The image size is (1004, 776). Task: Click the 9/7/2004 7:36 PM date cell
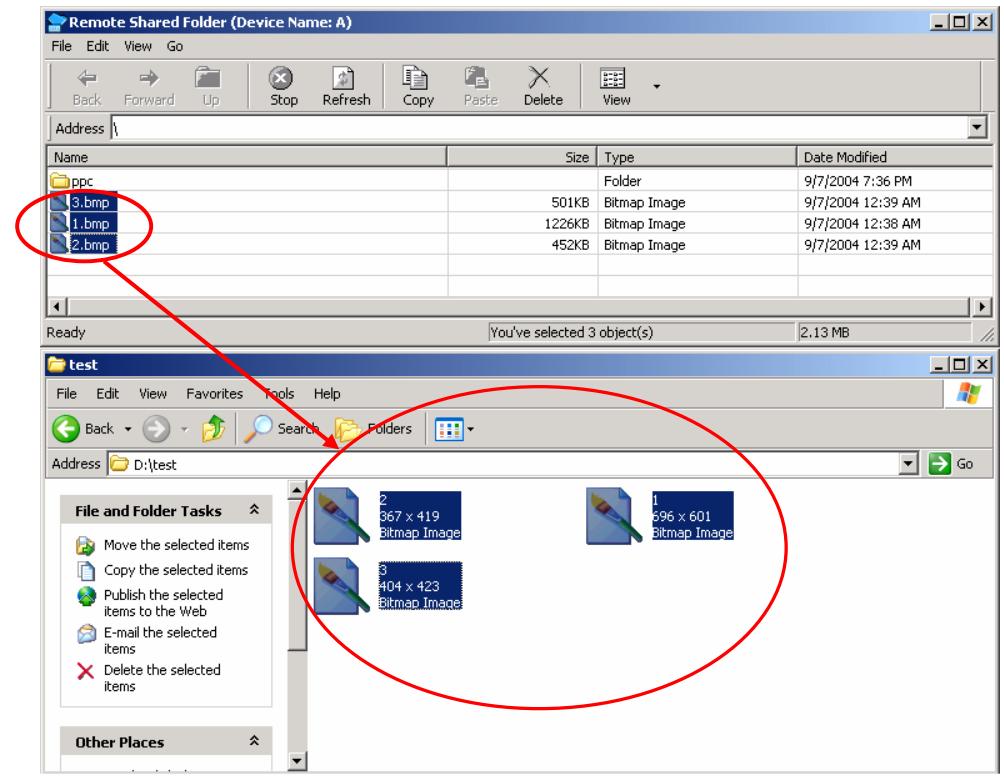(x=857, y=181)
